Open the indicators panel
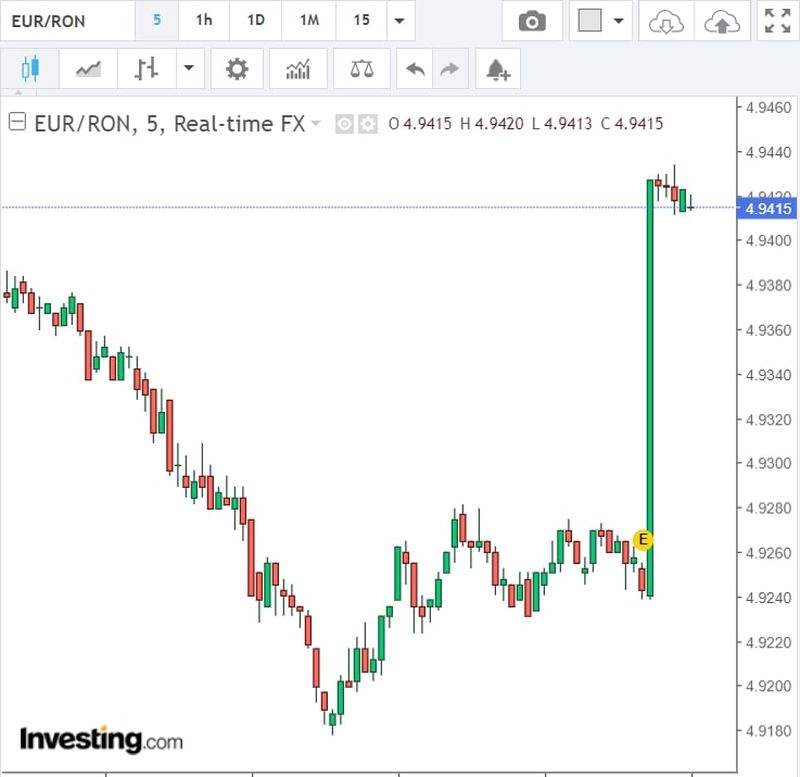 point(297,68)
